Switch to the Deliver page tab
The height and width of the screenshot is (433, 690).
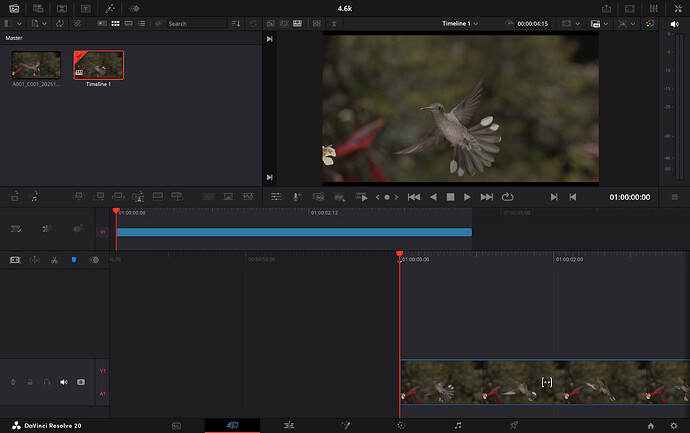point(514,425)
